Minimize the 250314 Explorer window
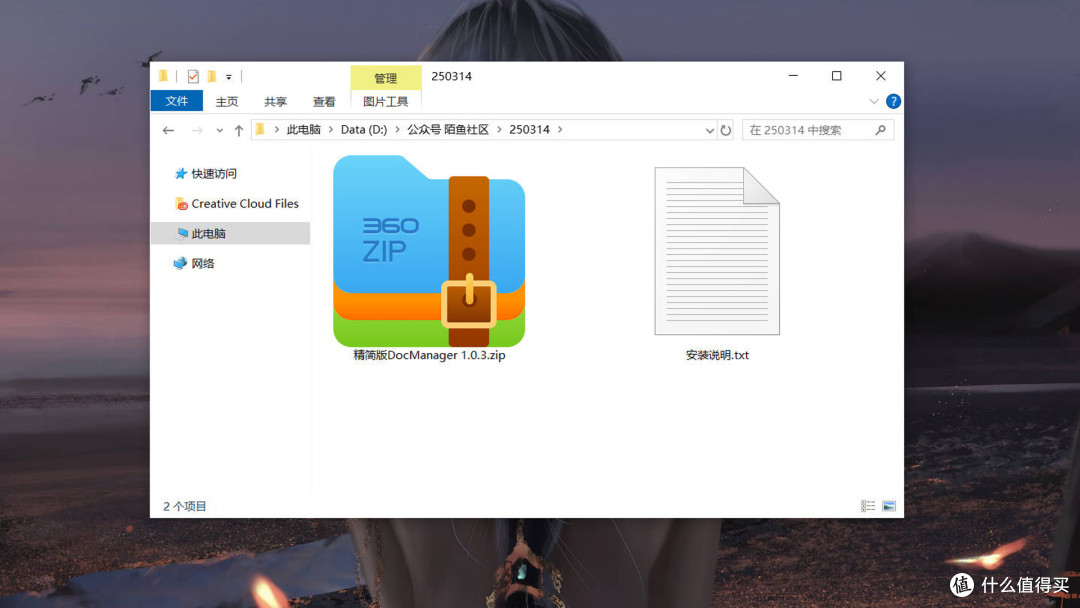 point(793,76)
